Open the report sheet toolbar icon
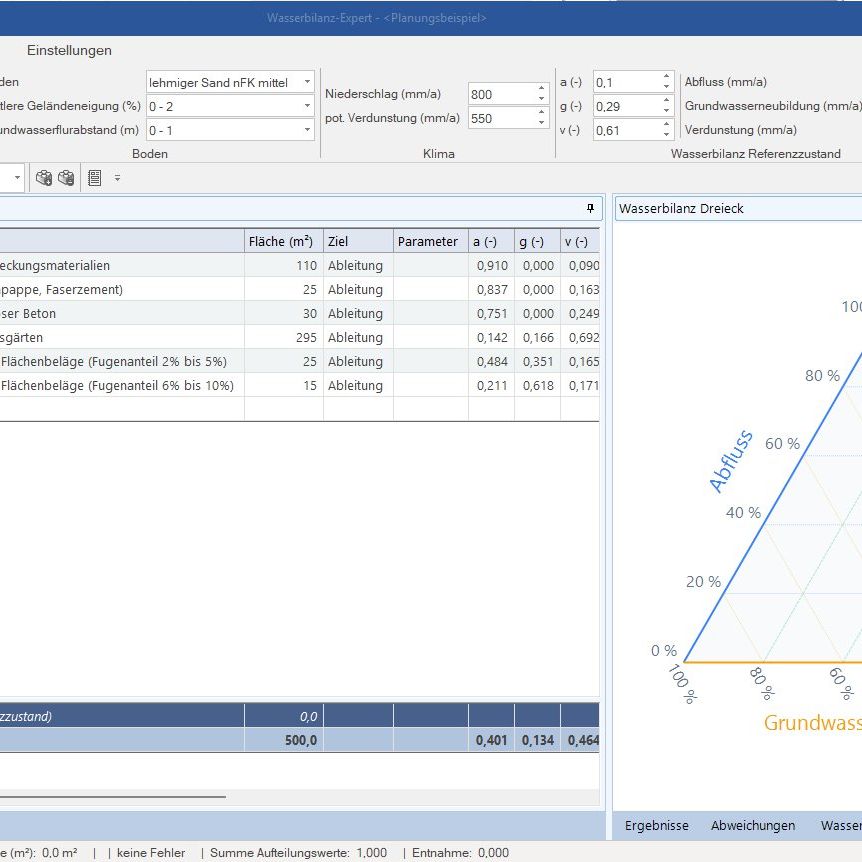Image resolution: width=862 pixels, height=862 pixels. pyautogui.click(x=95, y=178)
